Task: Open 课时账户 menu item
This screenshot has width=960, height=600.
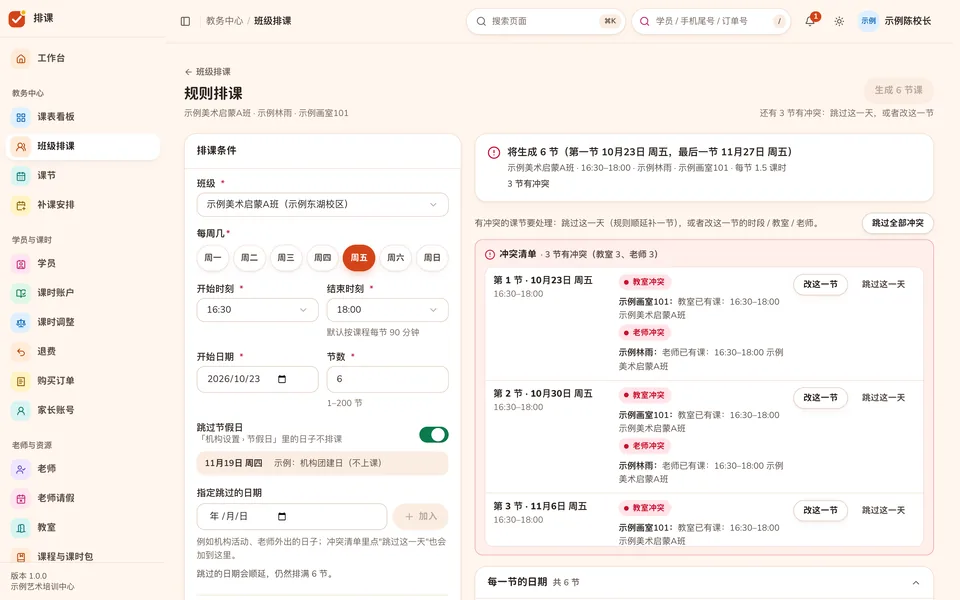Action: (x=83, y=293)
